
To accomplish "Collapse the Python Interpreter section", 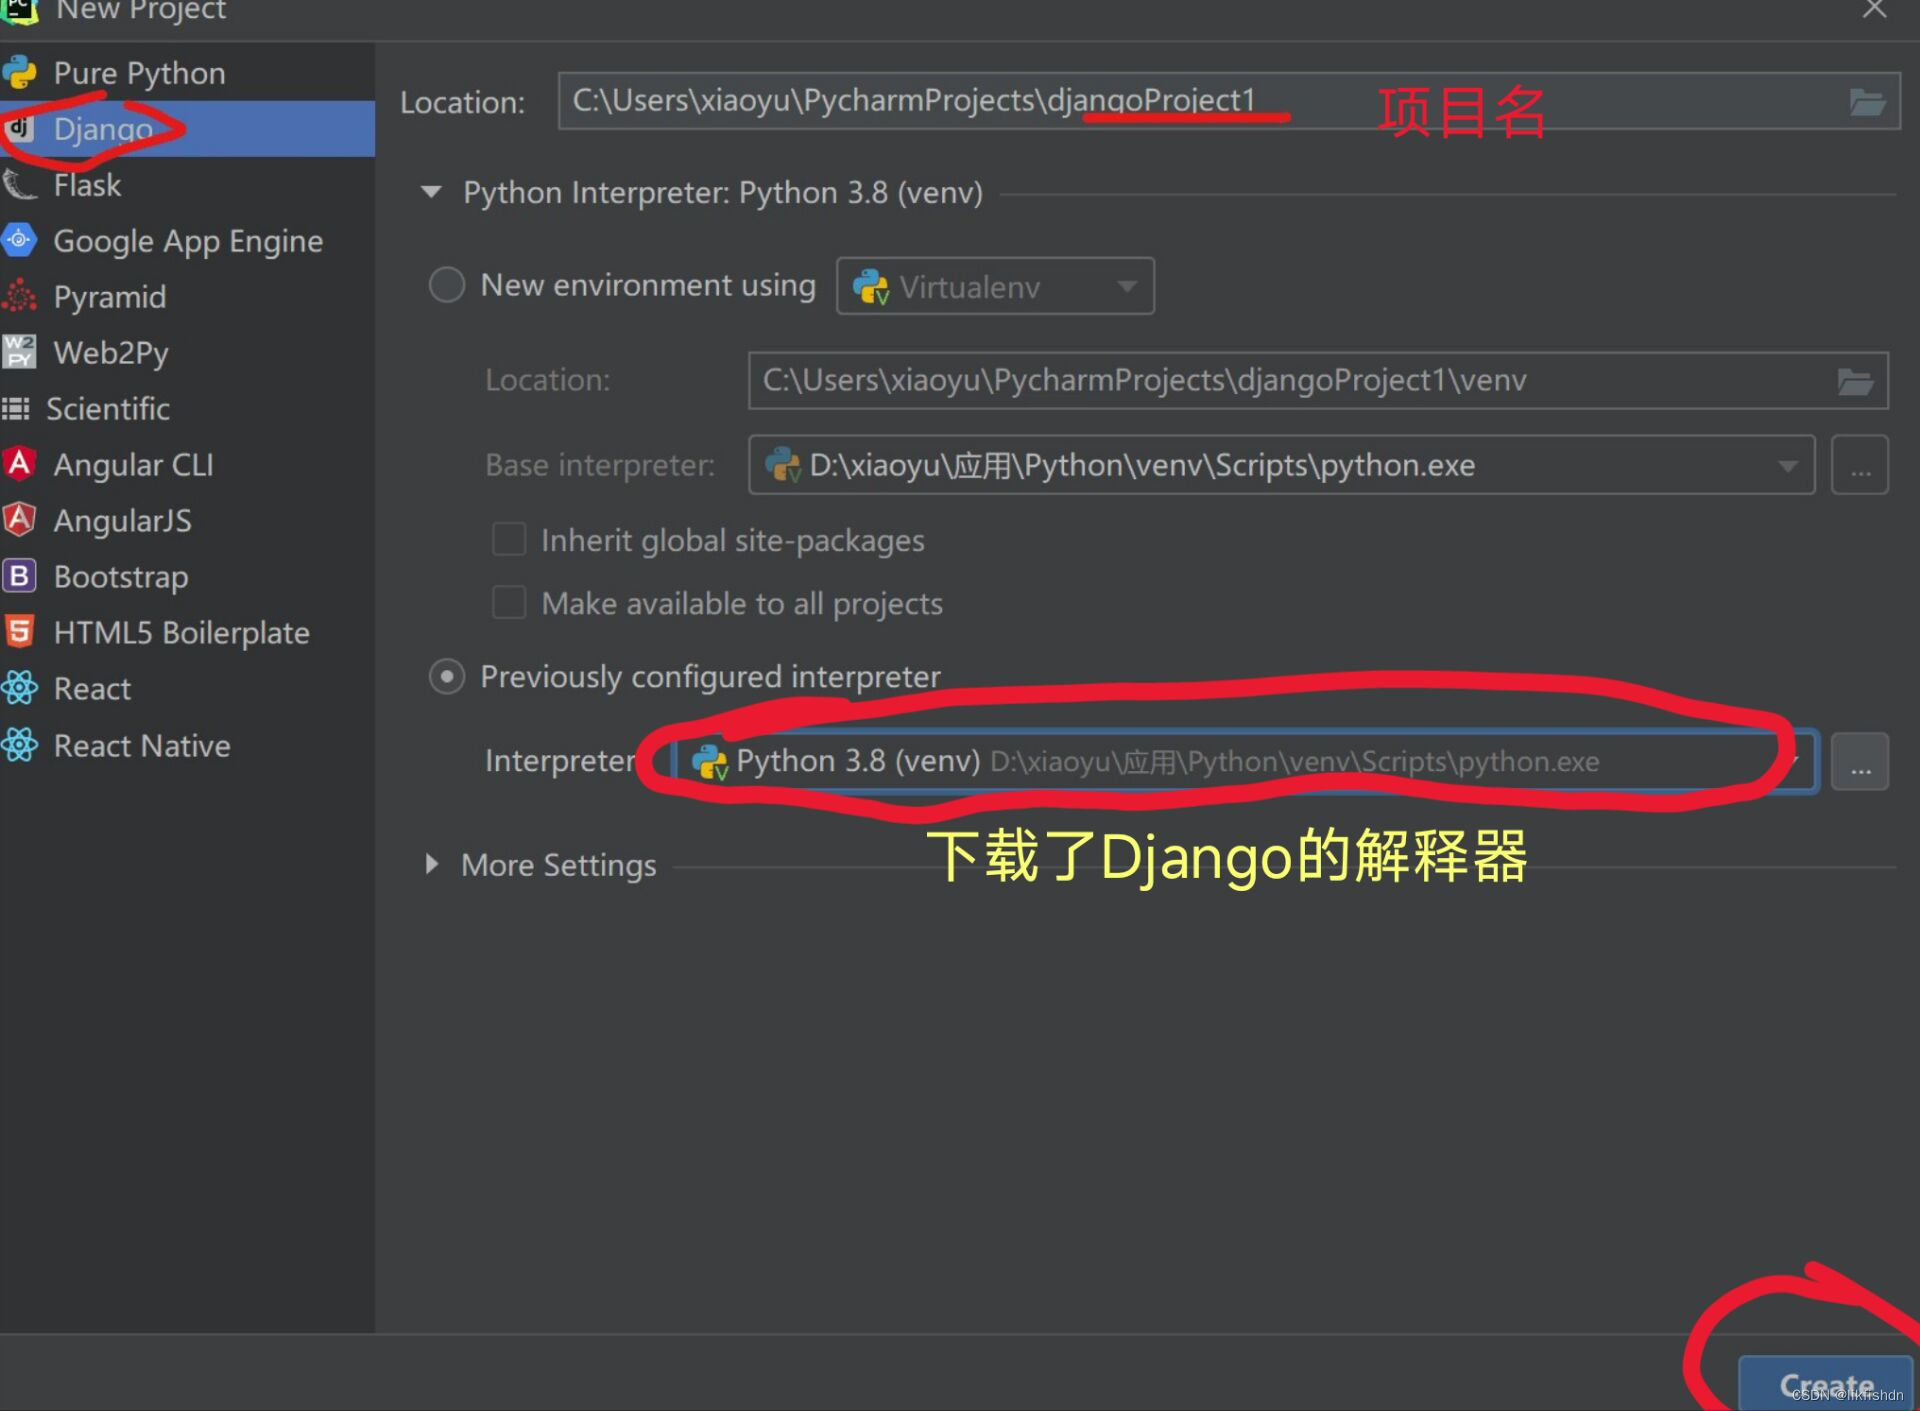I will coord(431,192).
